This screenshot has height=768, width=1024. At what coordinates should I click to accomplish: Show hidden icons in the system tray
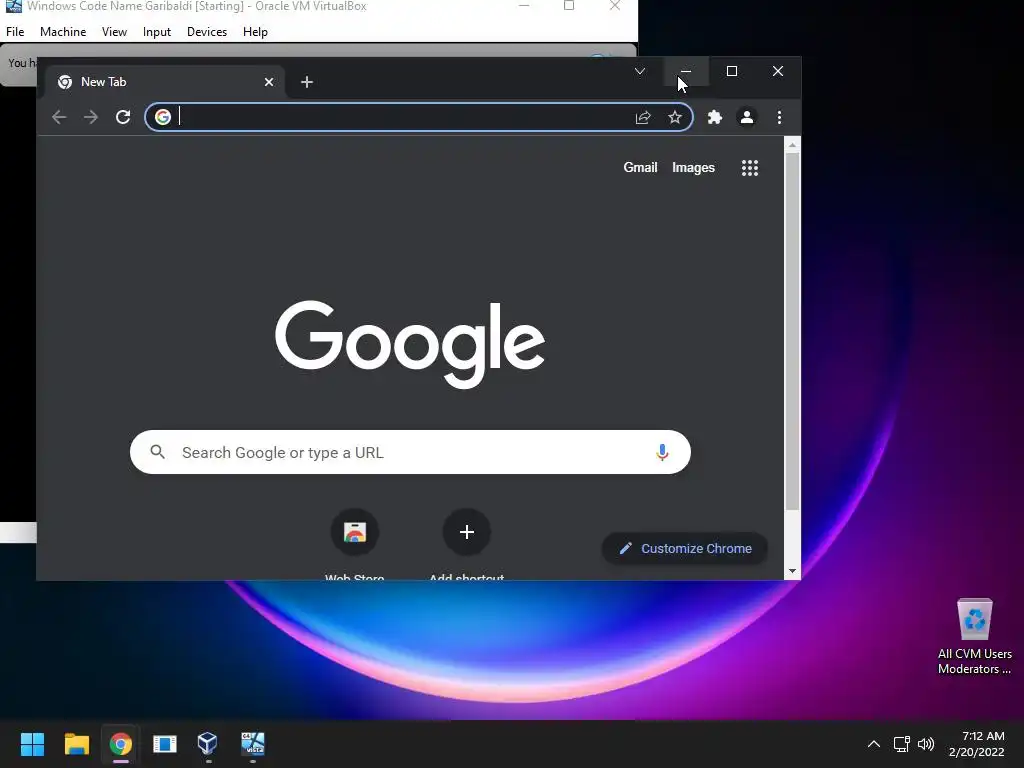pyautogui.click(x=874, y=744)
